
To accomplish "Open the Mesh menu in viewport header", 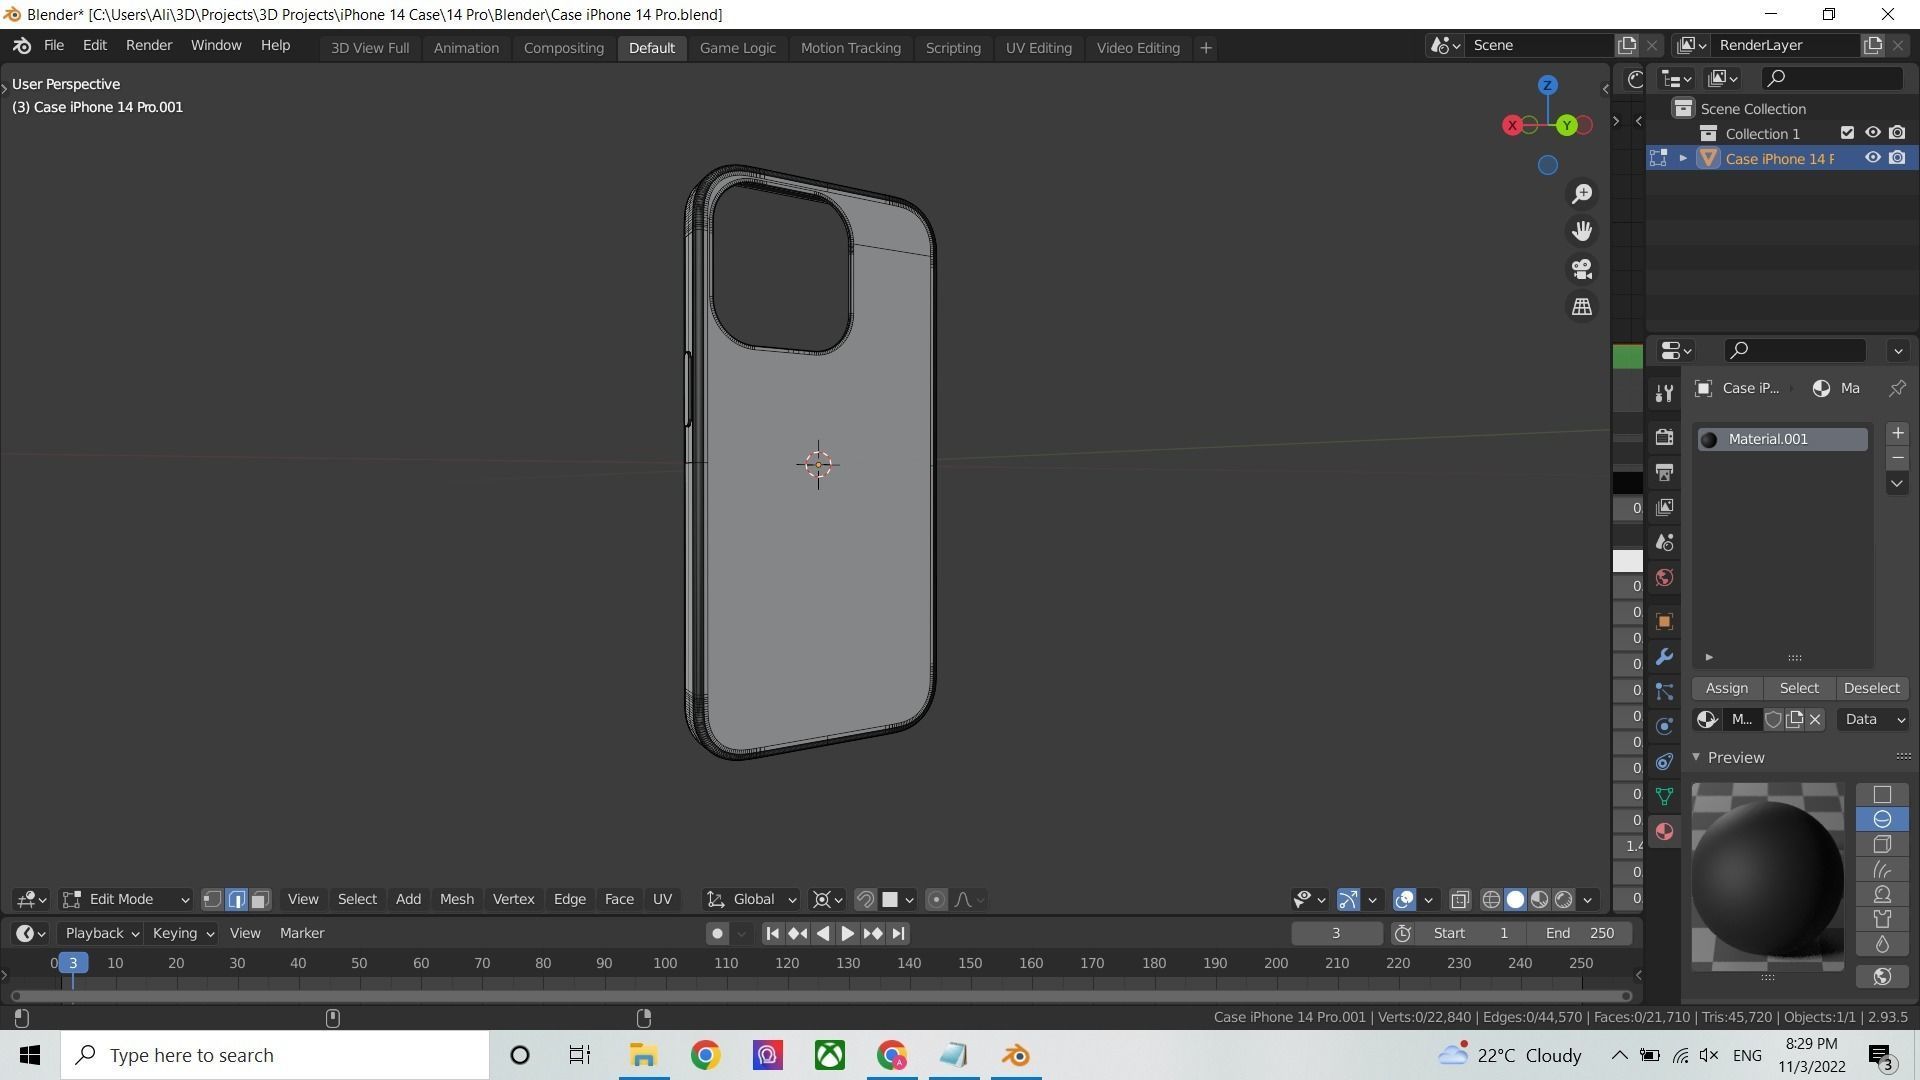I will 457,900.
